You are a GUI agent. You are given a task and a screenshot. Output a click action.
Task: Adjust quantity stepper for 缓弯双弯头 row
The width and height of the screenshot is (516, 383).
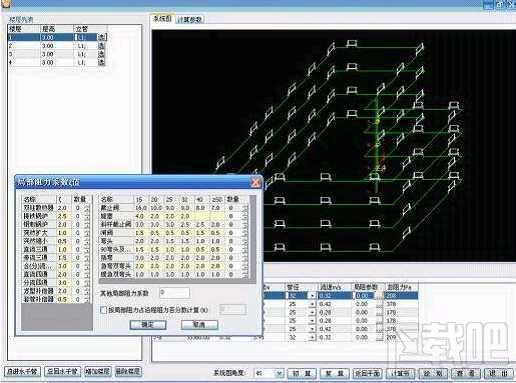coord(246,275)
